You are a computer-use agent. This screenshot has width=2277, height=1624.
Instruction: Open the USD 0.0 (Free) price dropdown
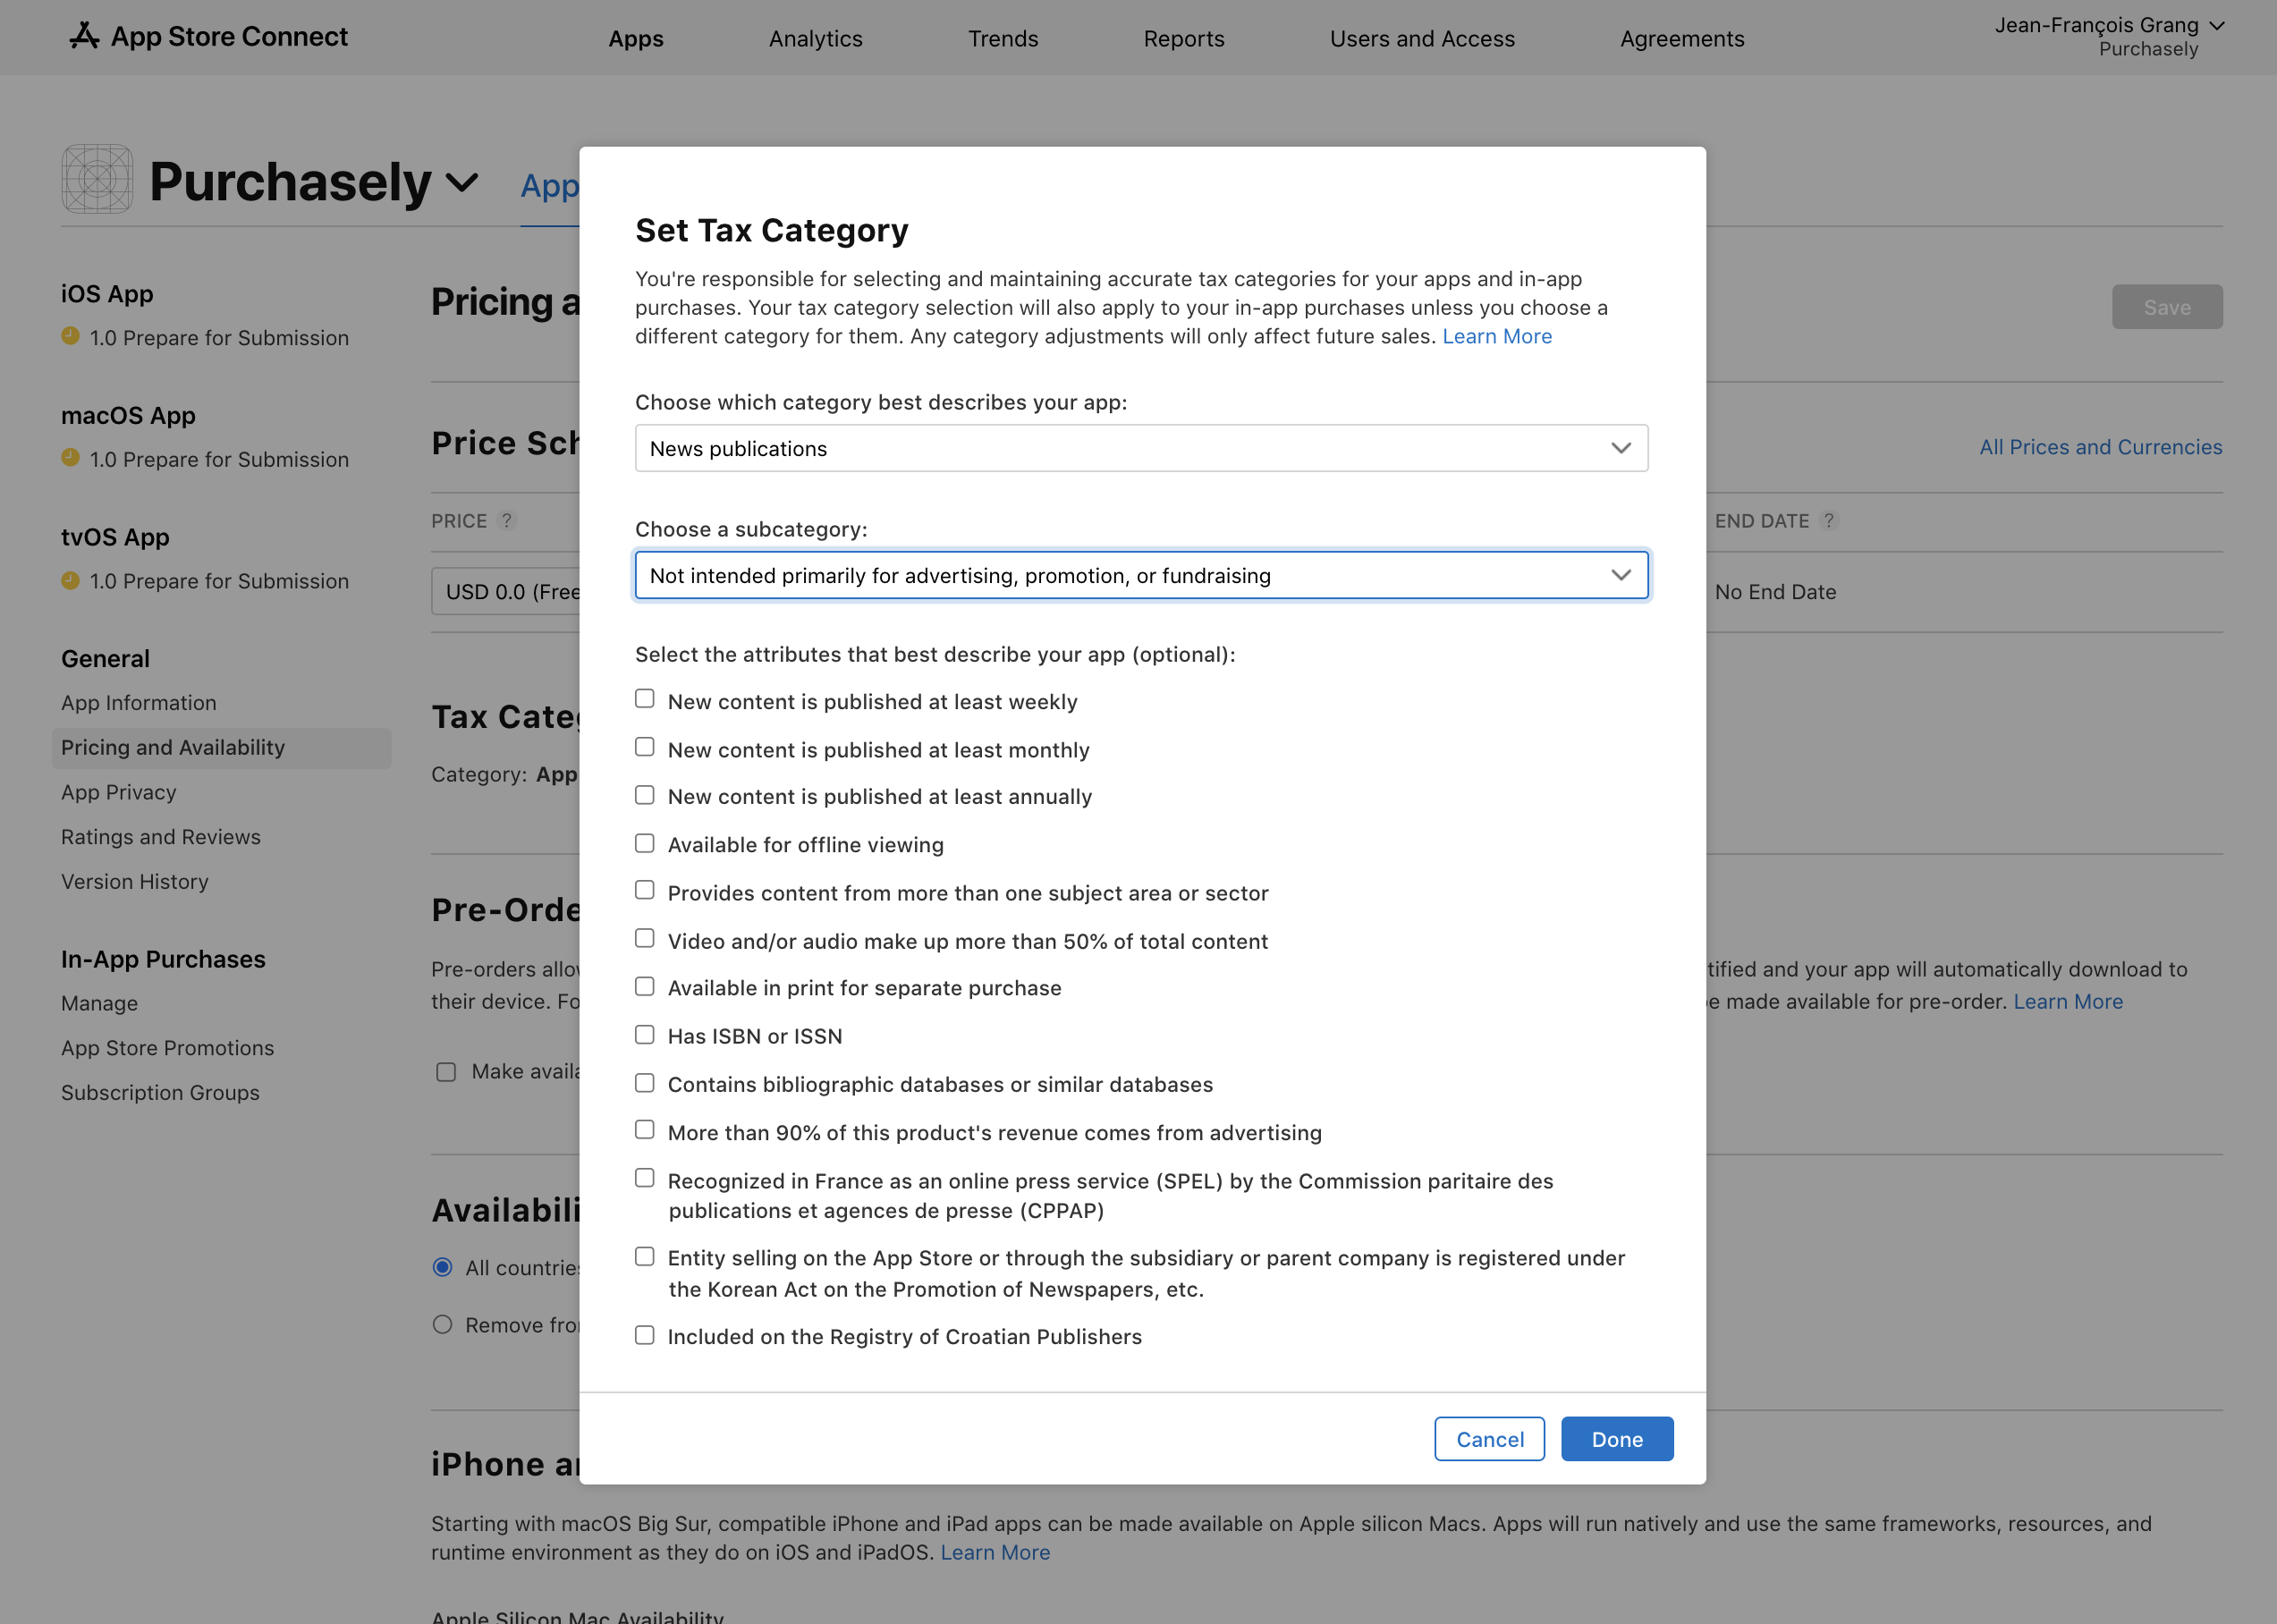click(506, 591)
